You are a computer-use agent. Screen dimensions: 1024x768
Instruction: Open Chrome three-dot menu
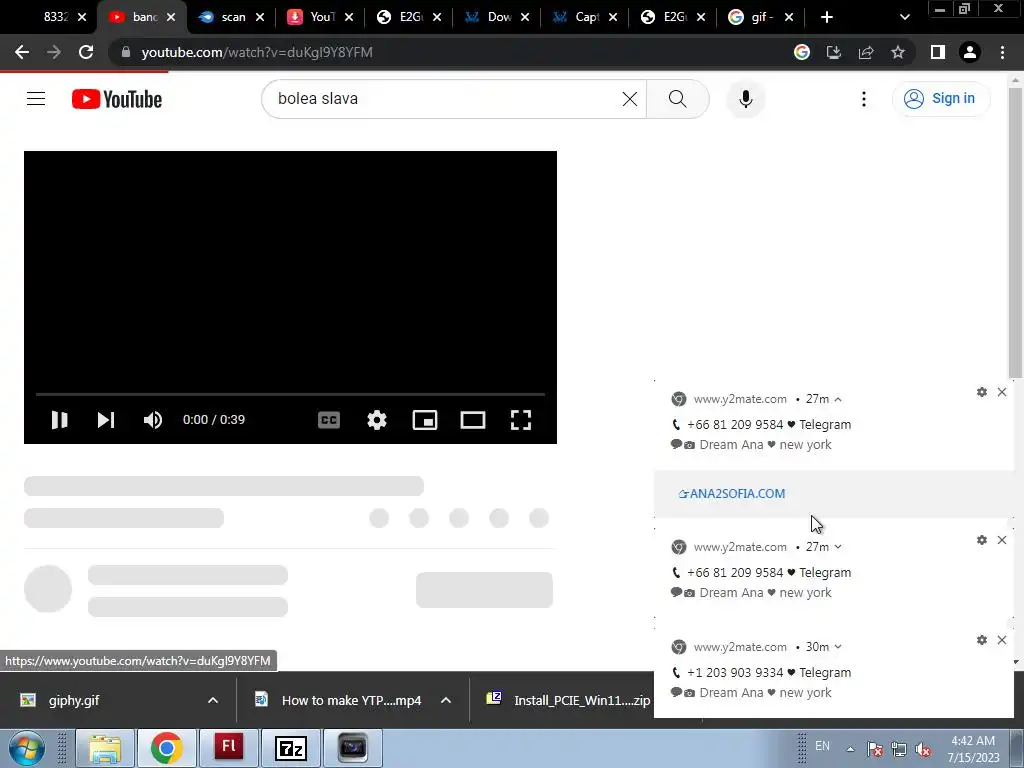tap(1002, 52)
